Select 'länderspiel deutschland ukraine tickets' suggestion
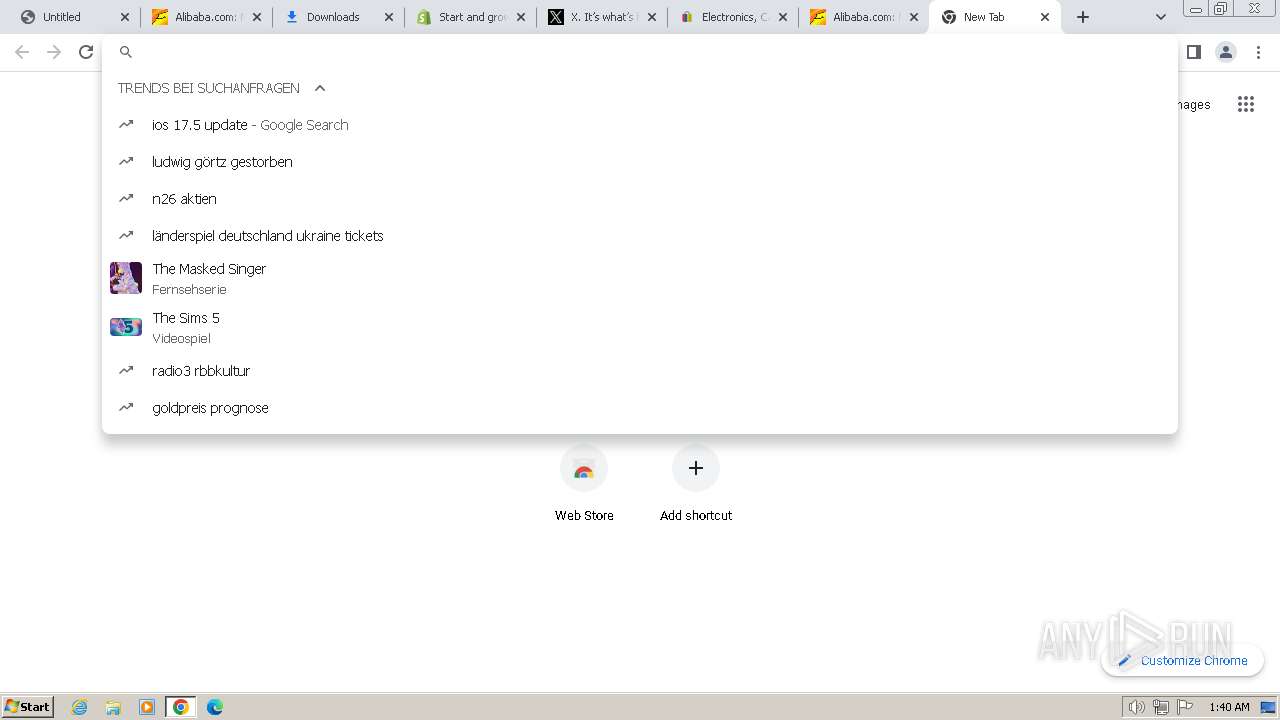The width and height of the screenshot is (1280, 720). click(640, 236)
